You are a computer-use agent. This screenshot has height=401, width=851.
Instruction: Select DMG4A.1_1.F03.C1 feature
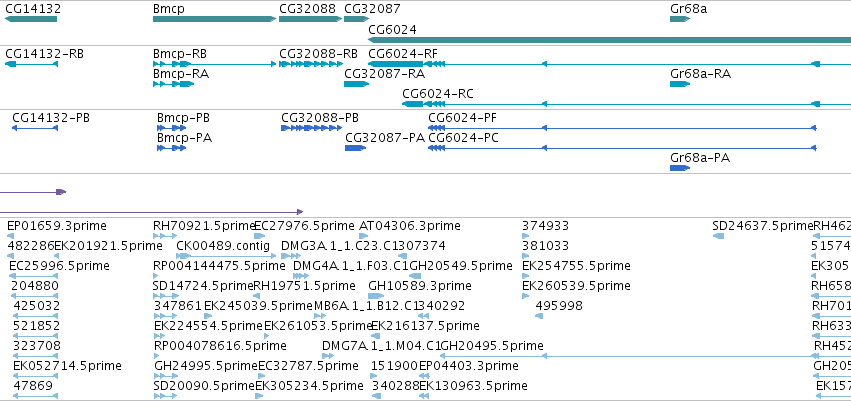pyautogui.click(x=301, y=276)
